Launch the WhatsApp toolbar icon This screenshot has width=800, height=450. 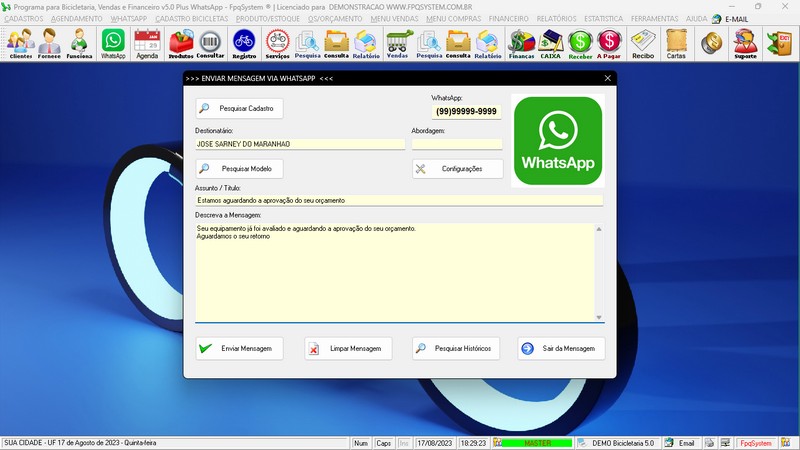coord(113,44)
